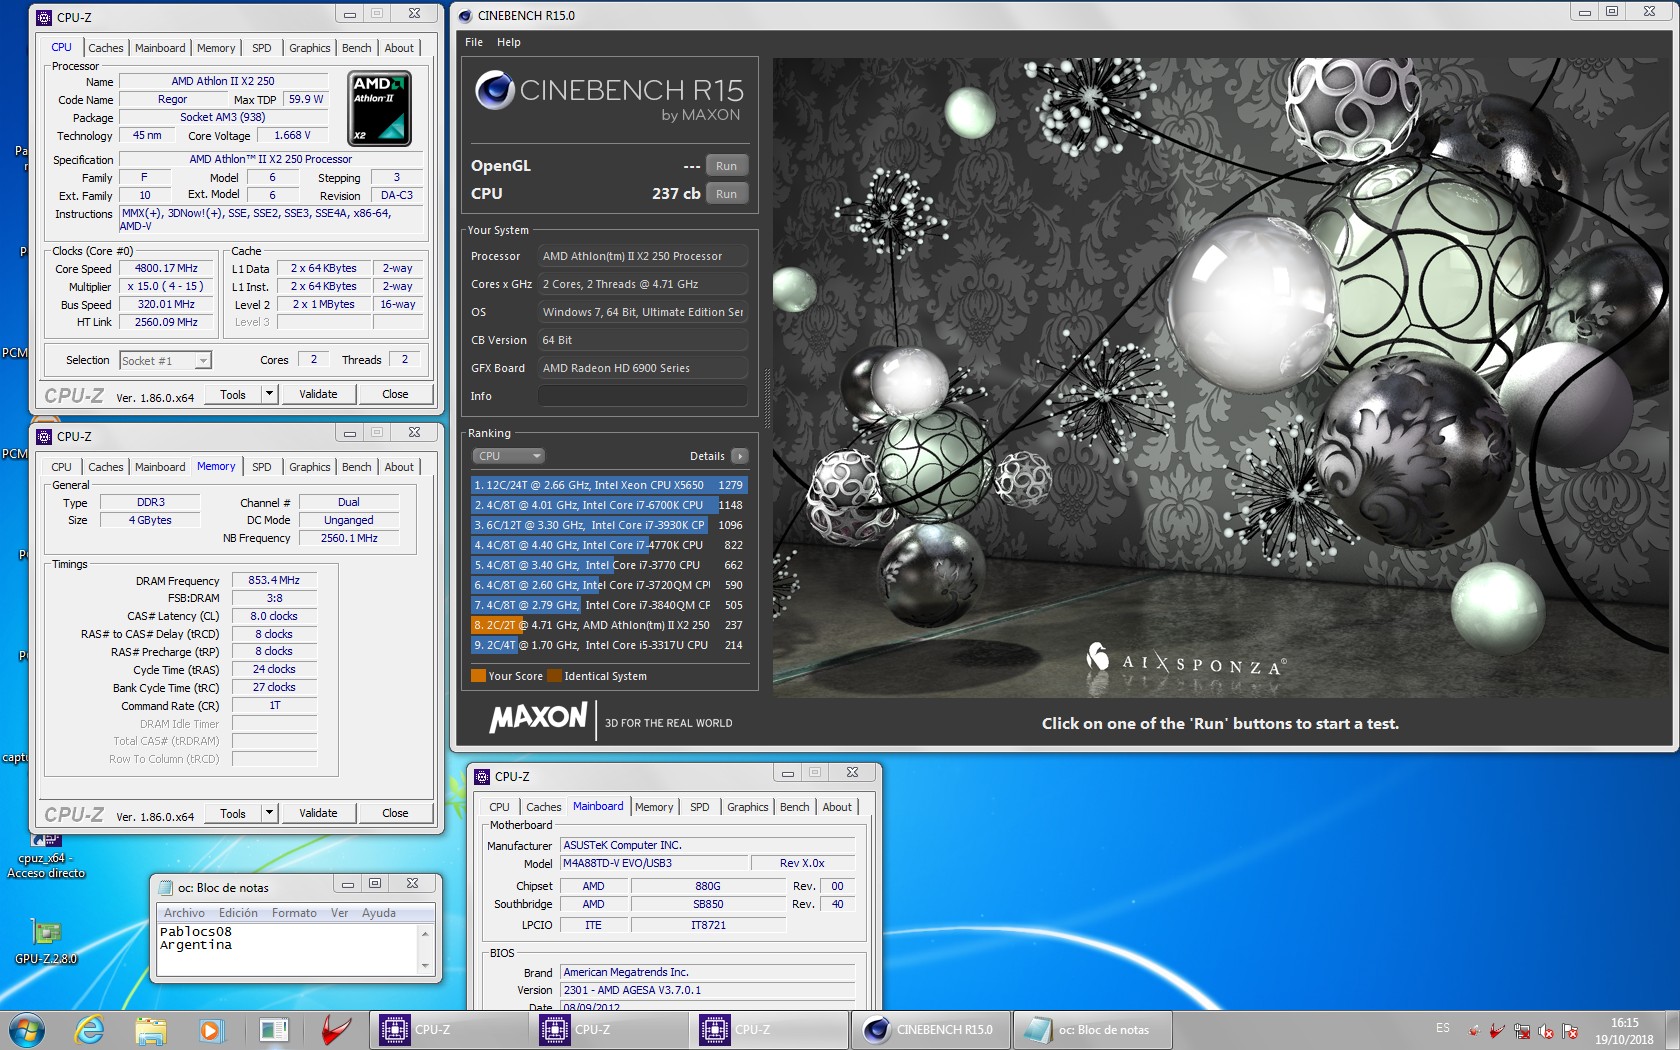Open the Windows Start menu orb

27,1029
